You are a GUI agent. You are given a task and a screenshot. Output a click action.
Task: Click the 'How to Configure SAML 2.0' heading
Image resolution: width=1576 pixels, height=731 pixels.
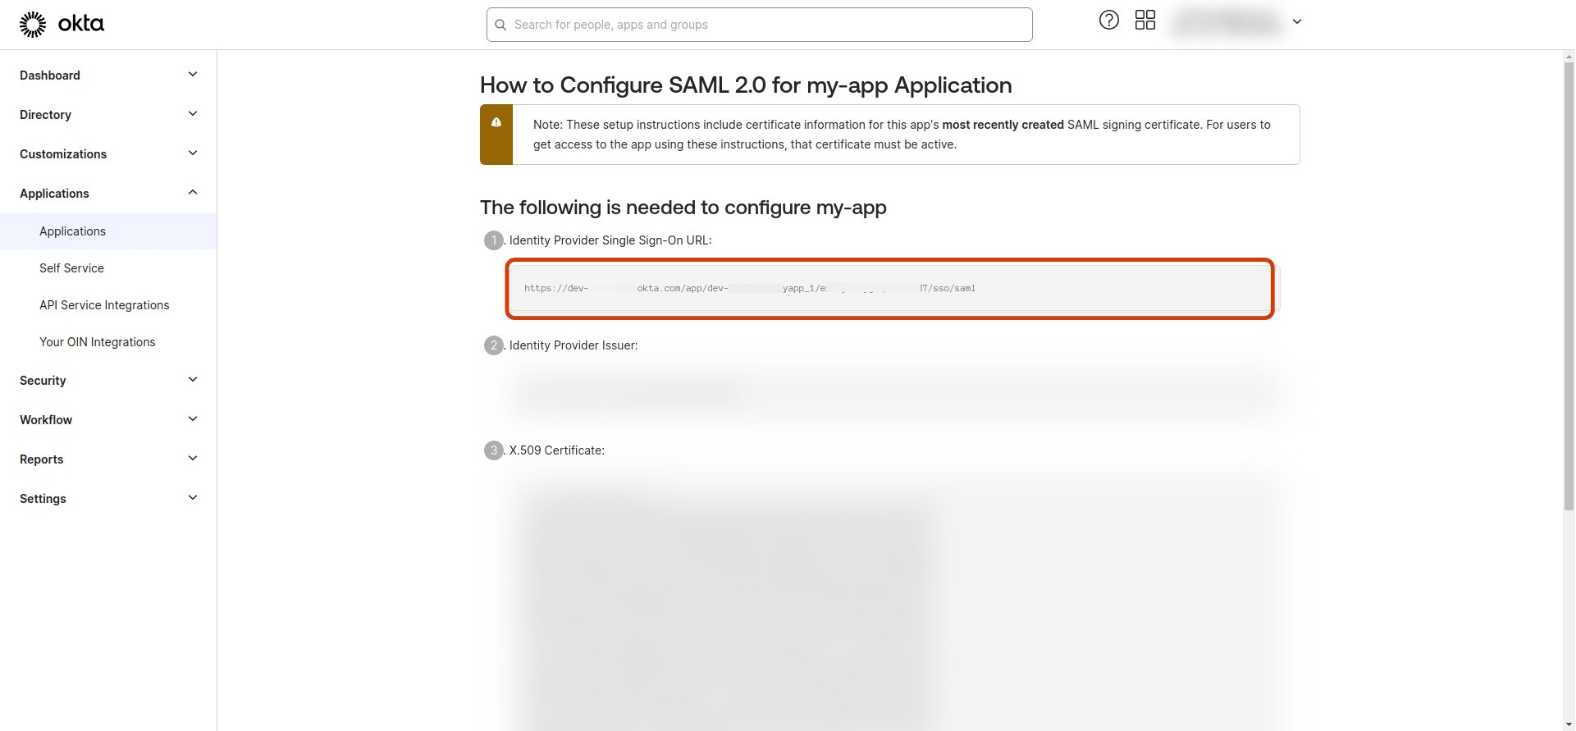tap(746, 85)
